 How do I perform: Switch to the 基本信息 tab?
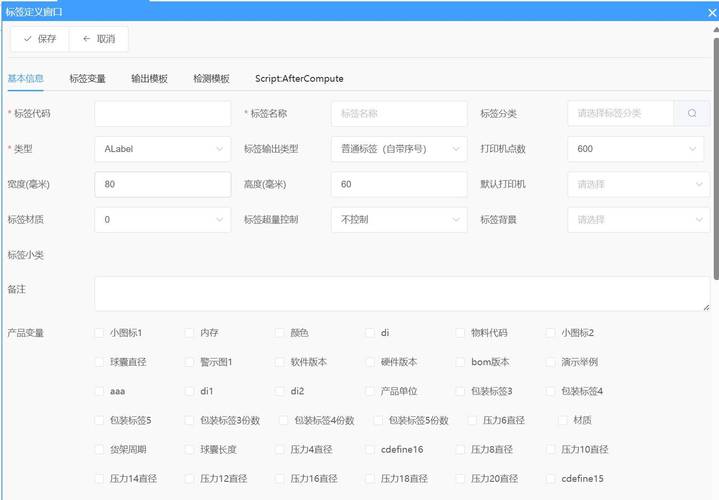click(x=26, y=78)
